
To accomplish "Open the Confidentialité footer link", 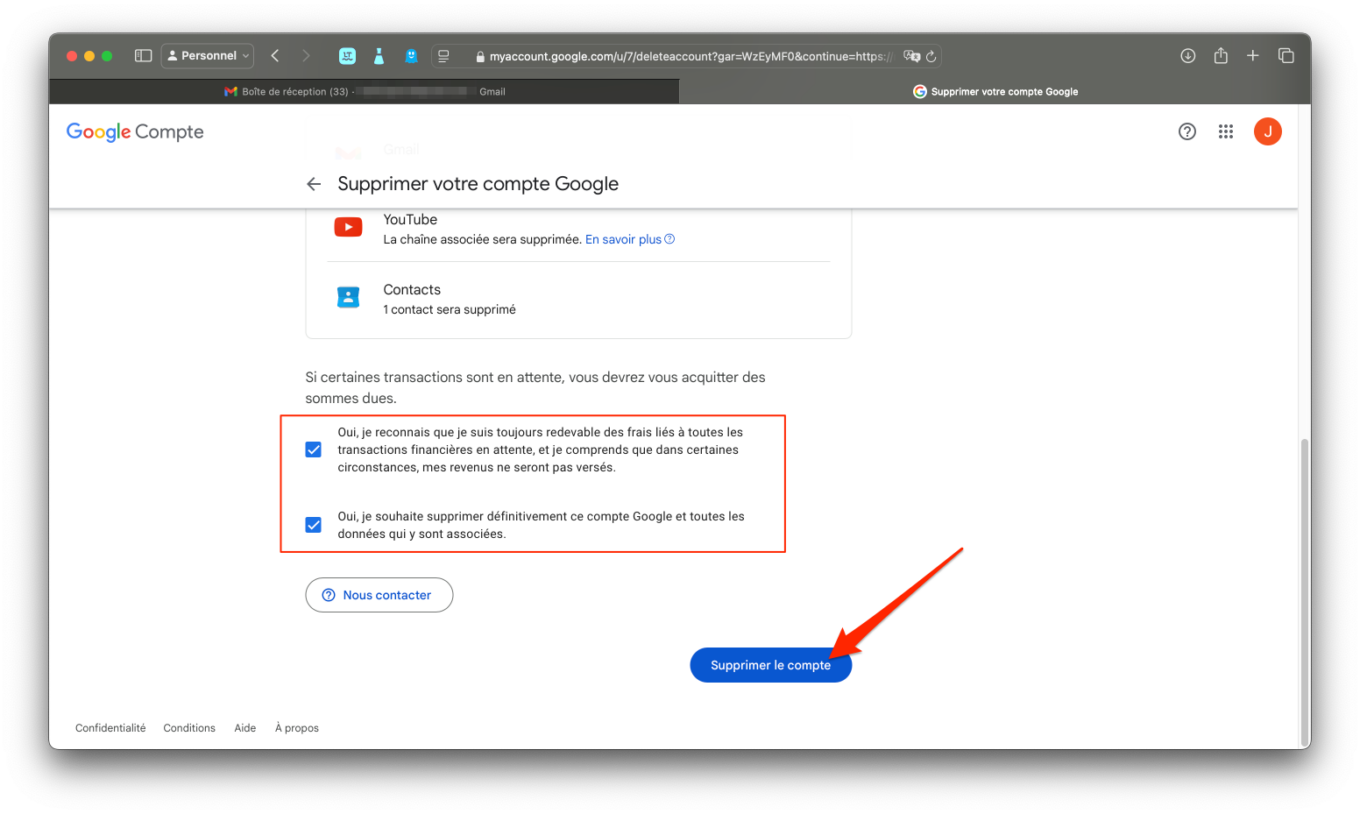I will coord(111,728).
